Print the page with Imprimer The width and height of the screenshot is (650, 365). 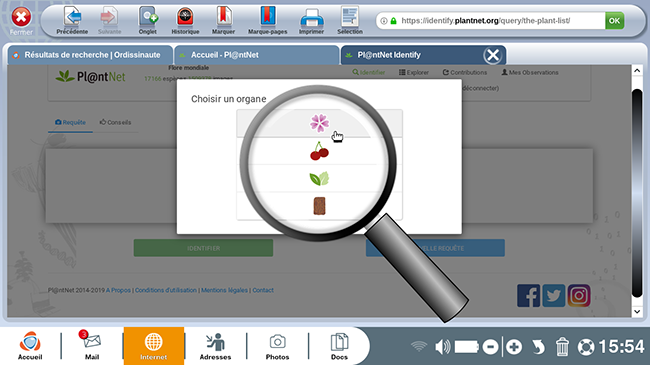[x=311, y=21]
